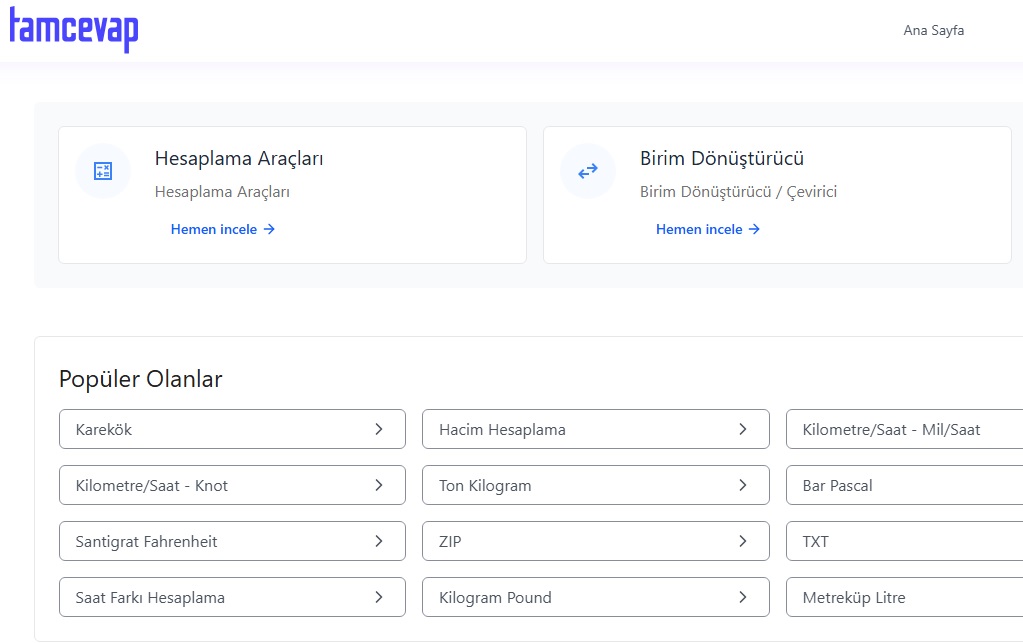The image size is (1023, 644).
Task: Click the chevron arrow beside Hacim Hesaplama
Action: (x=743, y=429)
